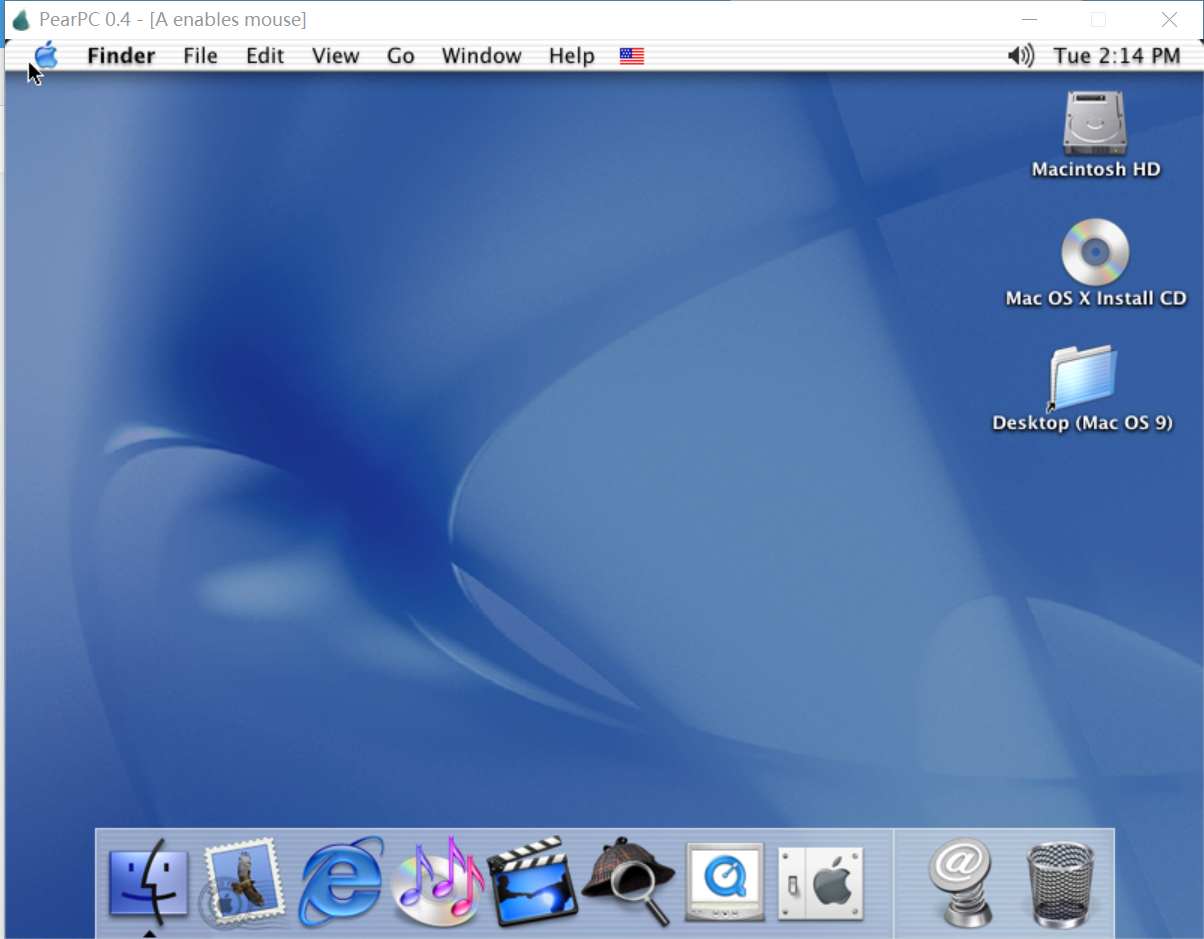Click the US flag keyboard input menu

tap(632, 56)
